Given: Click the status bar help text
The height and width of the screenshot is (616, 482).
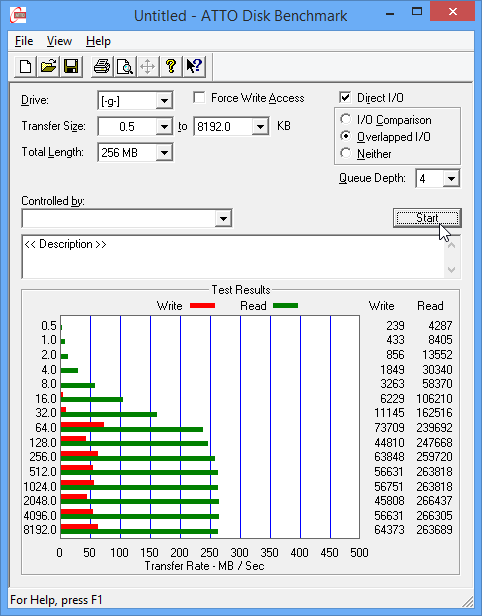Looking at the screenshot, I should [x=56, y=600].
